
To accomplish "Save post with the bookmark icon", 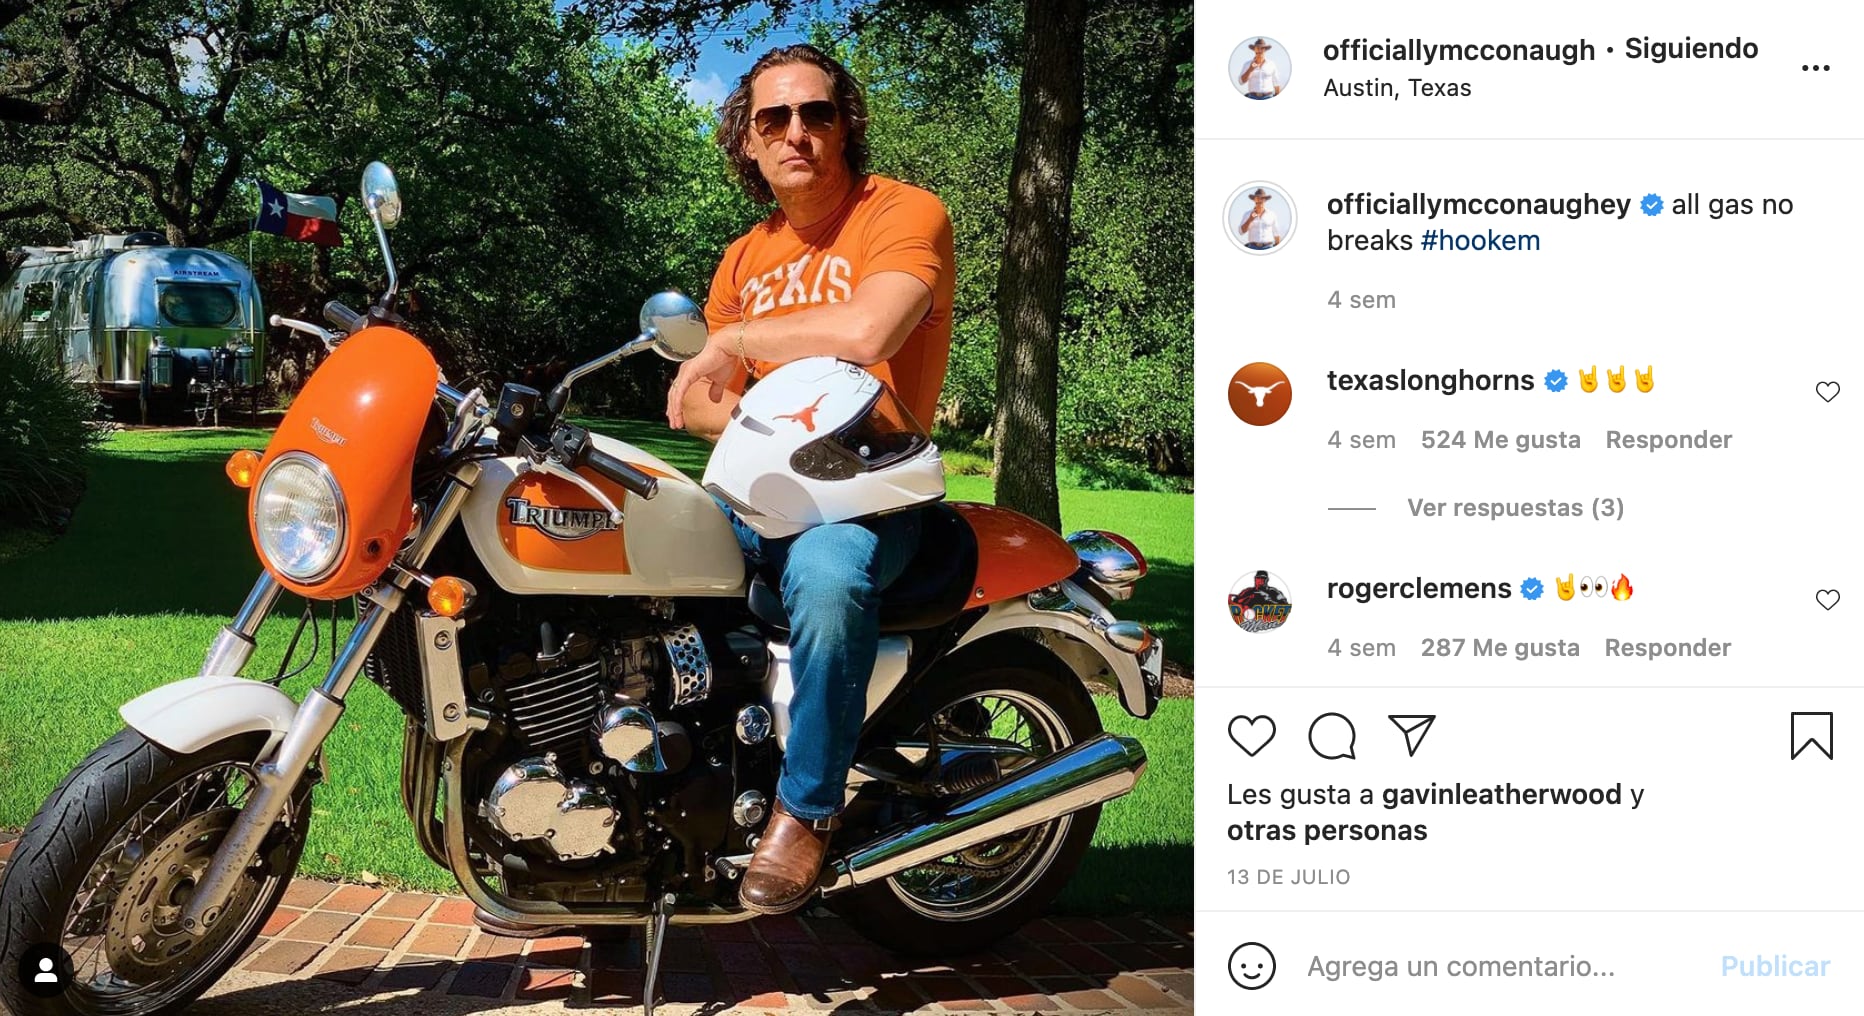I will [1811, 737].
